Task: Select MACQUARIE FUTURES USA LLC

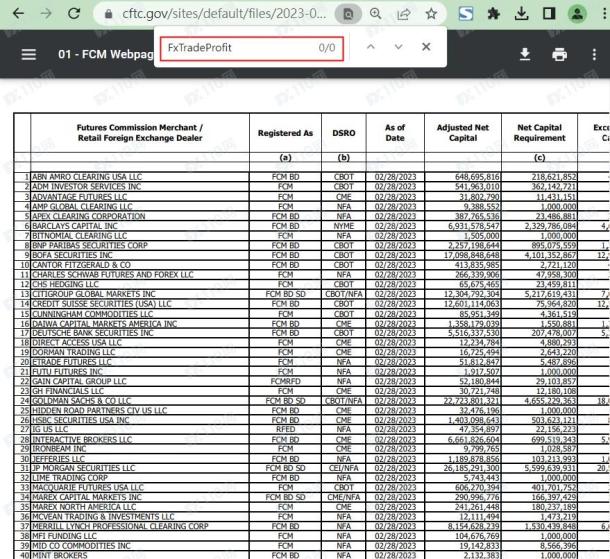Action: coord(88,487)
